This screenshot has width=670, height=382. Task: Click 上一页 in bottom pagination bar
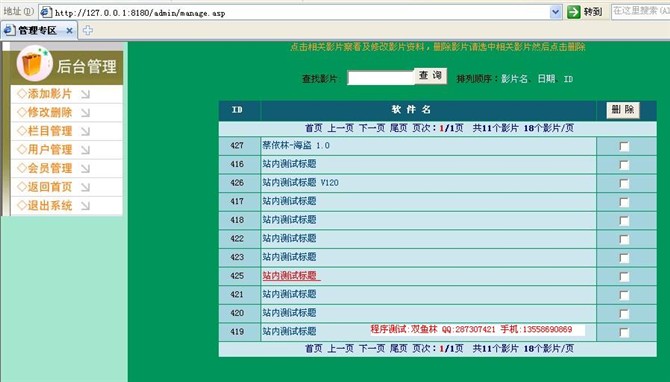[341, 349]
